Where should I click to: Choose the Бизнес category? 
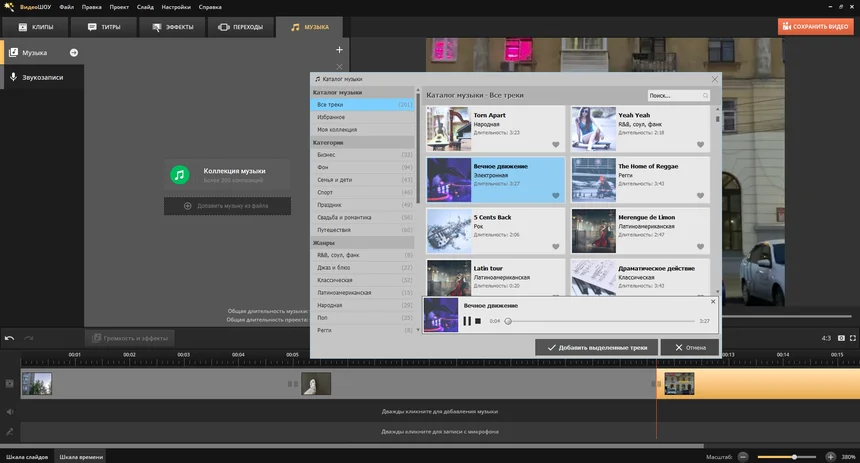[363, 155]
